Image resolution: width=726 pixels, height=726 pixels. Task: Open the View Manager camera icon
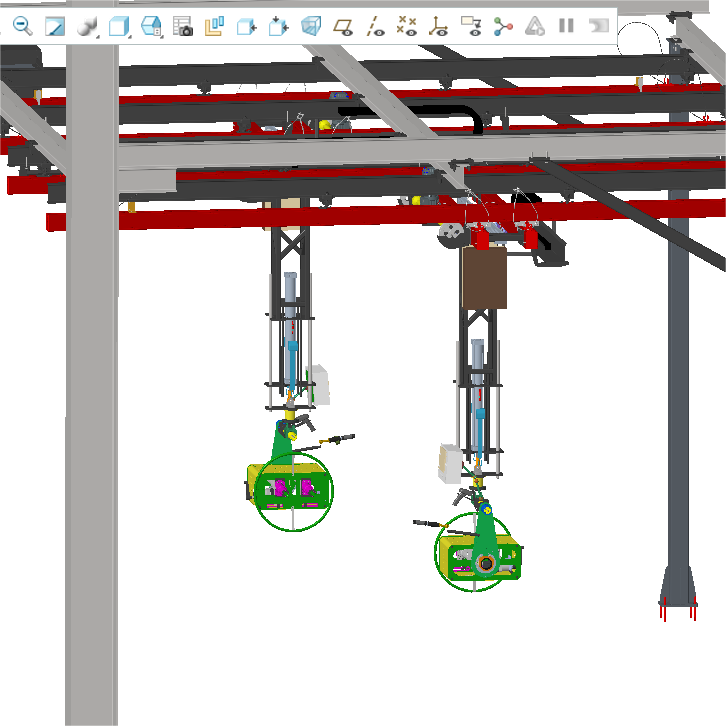pyautogui.click(x=183, y=27)
